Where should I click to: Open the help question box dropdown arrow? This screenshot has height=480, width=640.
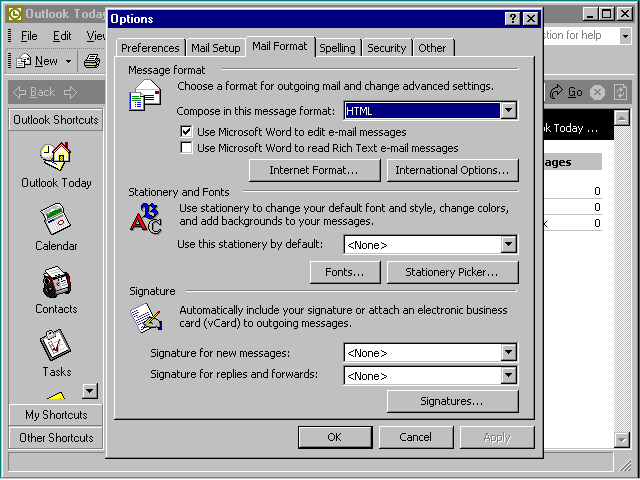tap(625, 36)
